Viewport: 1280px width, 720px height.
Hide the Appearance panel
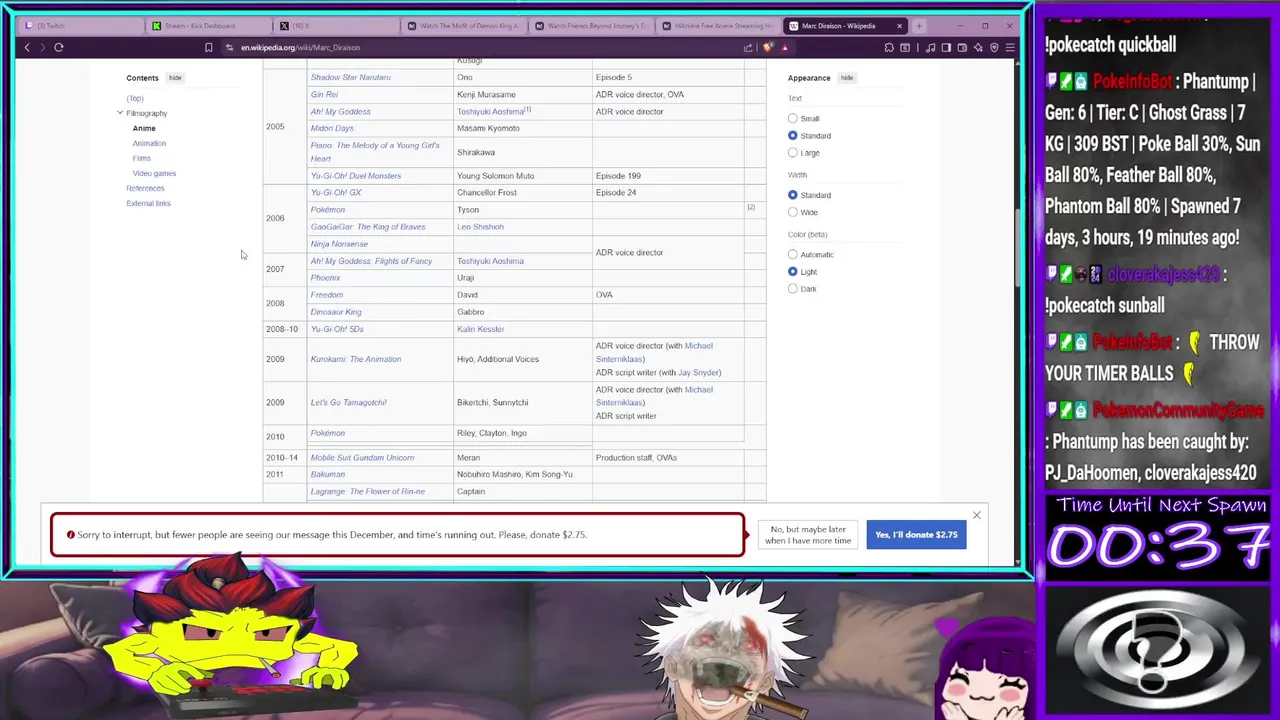coord(847,77)
